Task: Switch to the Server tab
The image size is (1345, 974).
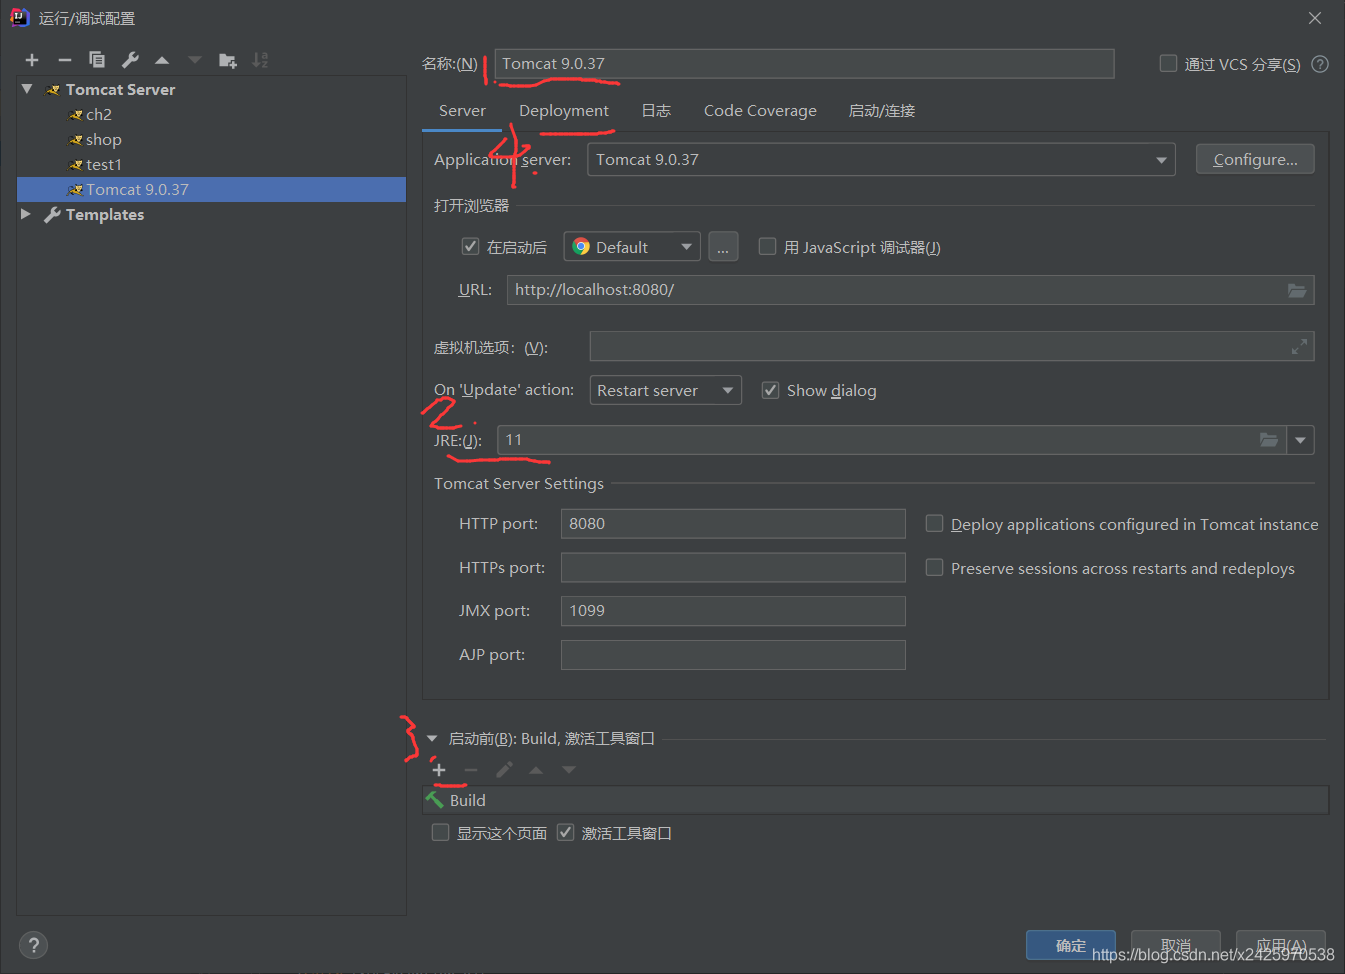Action: tap(462, 111)
